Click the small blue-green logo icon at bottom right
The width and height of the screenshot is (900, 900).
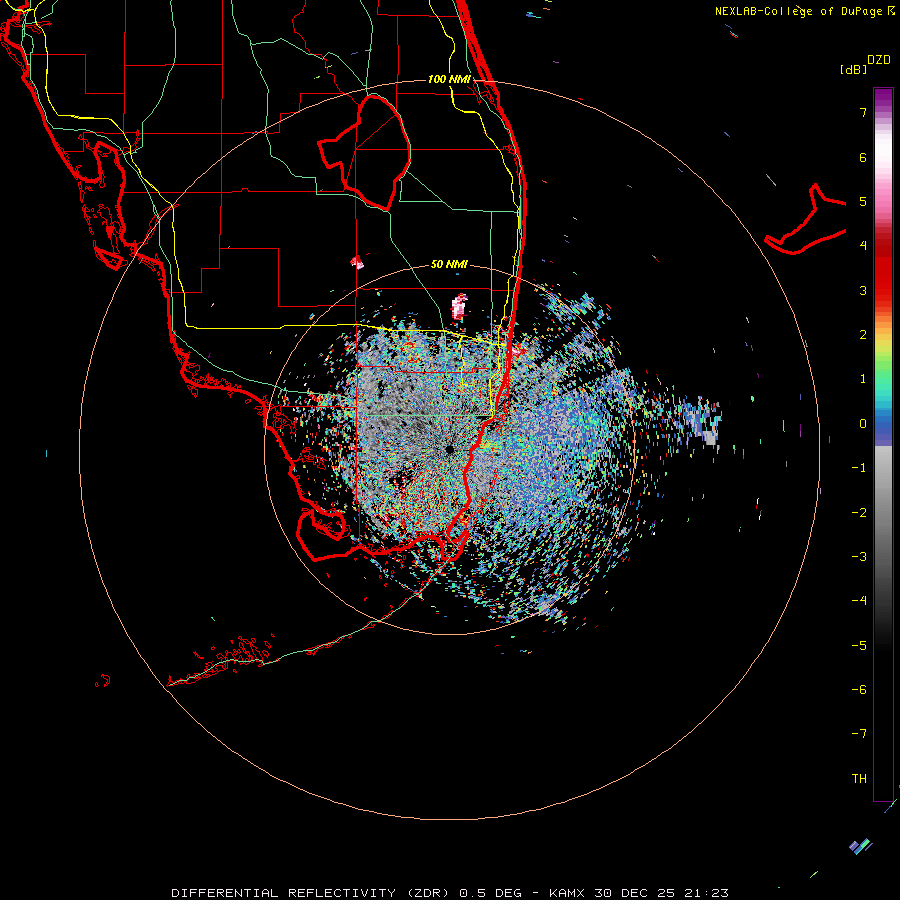(860, 847)
